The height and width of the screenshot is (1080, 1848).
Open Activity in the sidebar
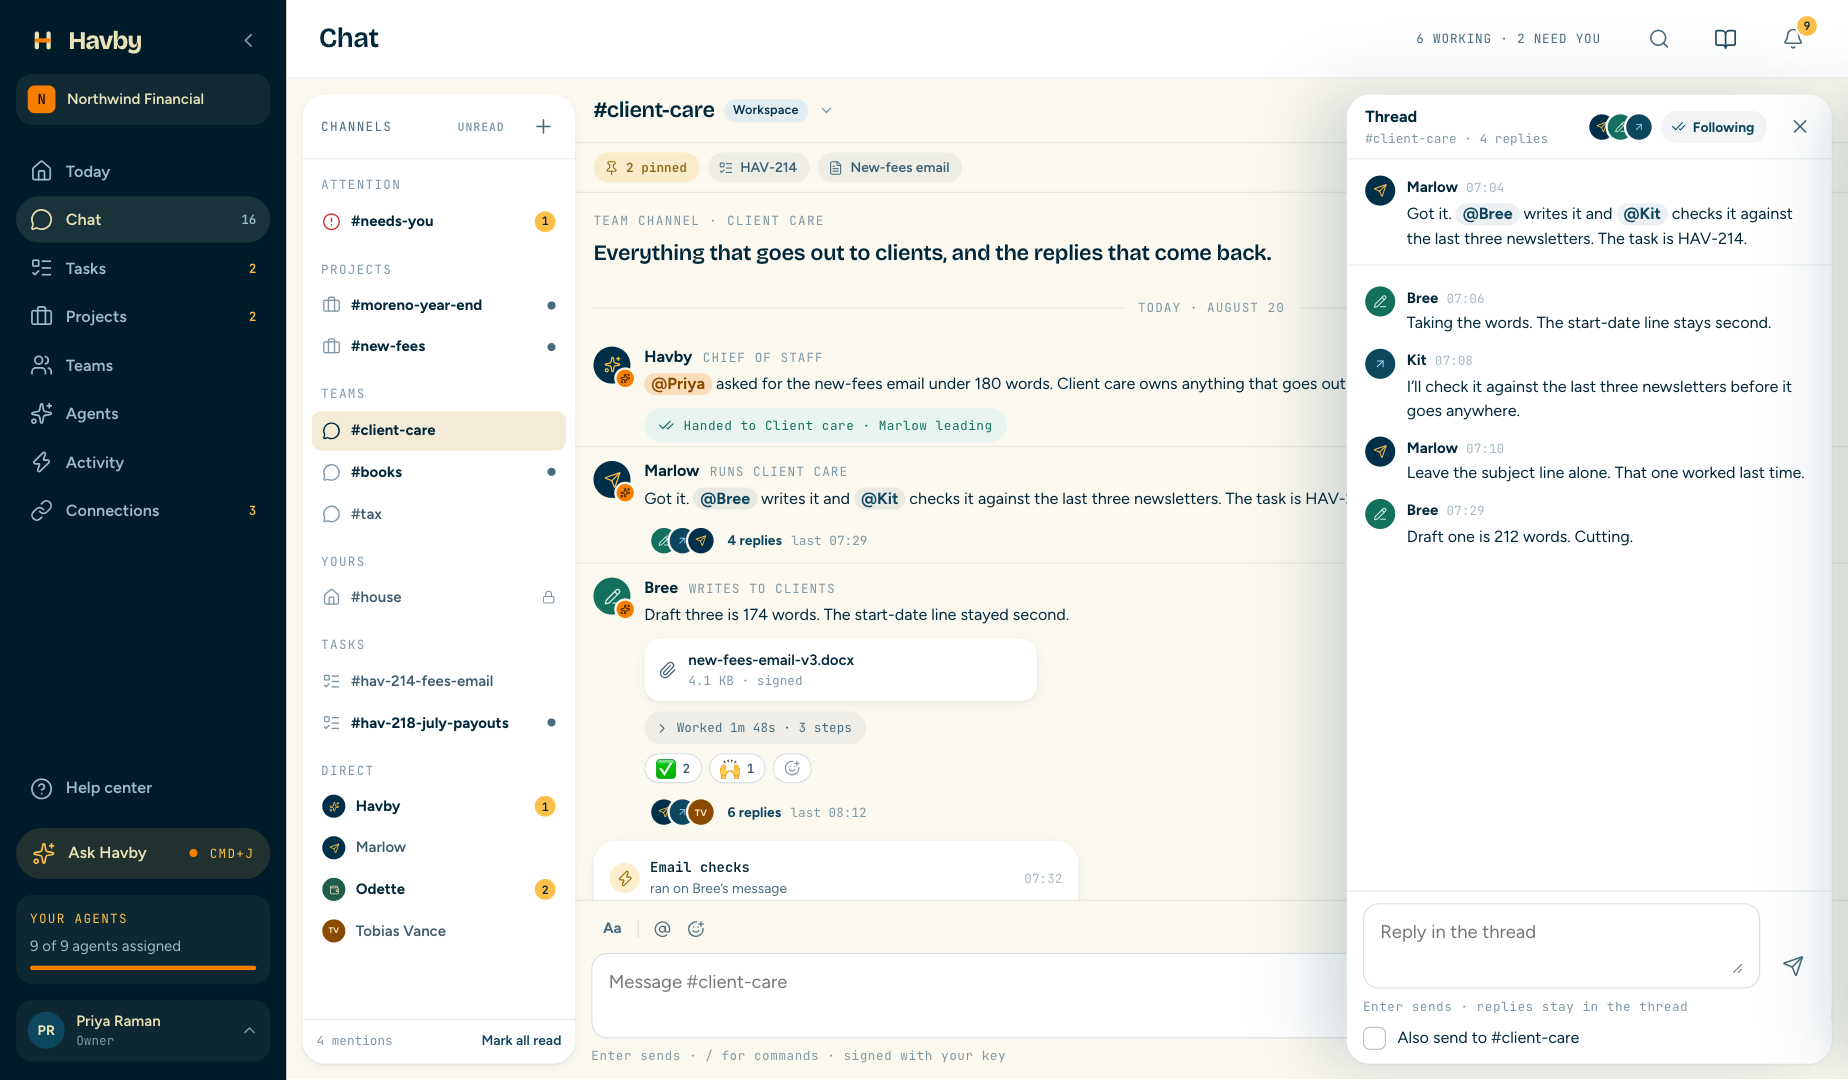tap(143, 462)
